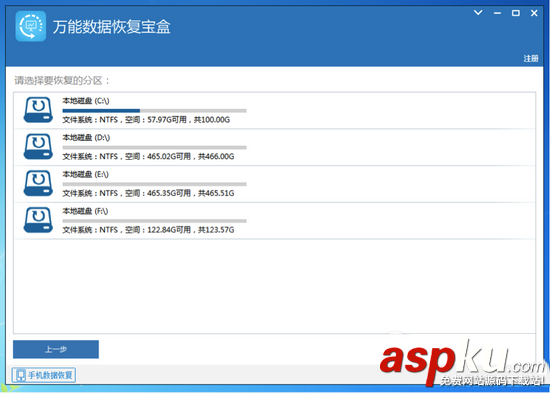Select text 122.84G可用，共123.57G

pyautogui.click(x=191, y=230)
